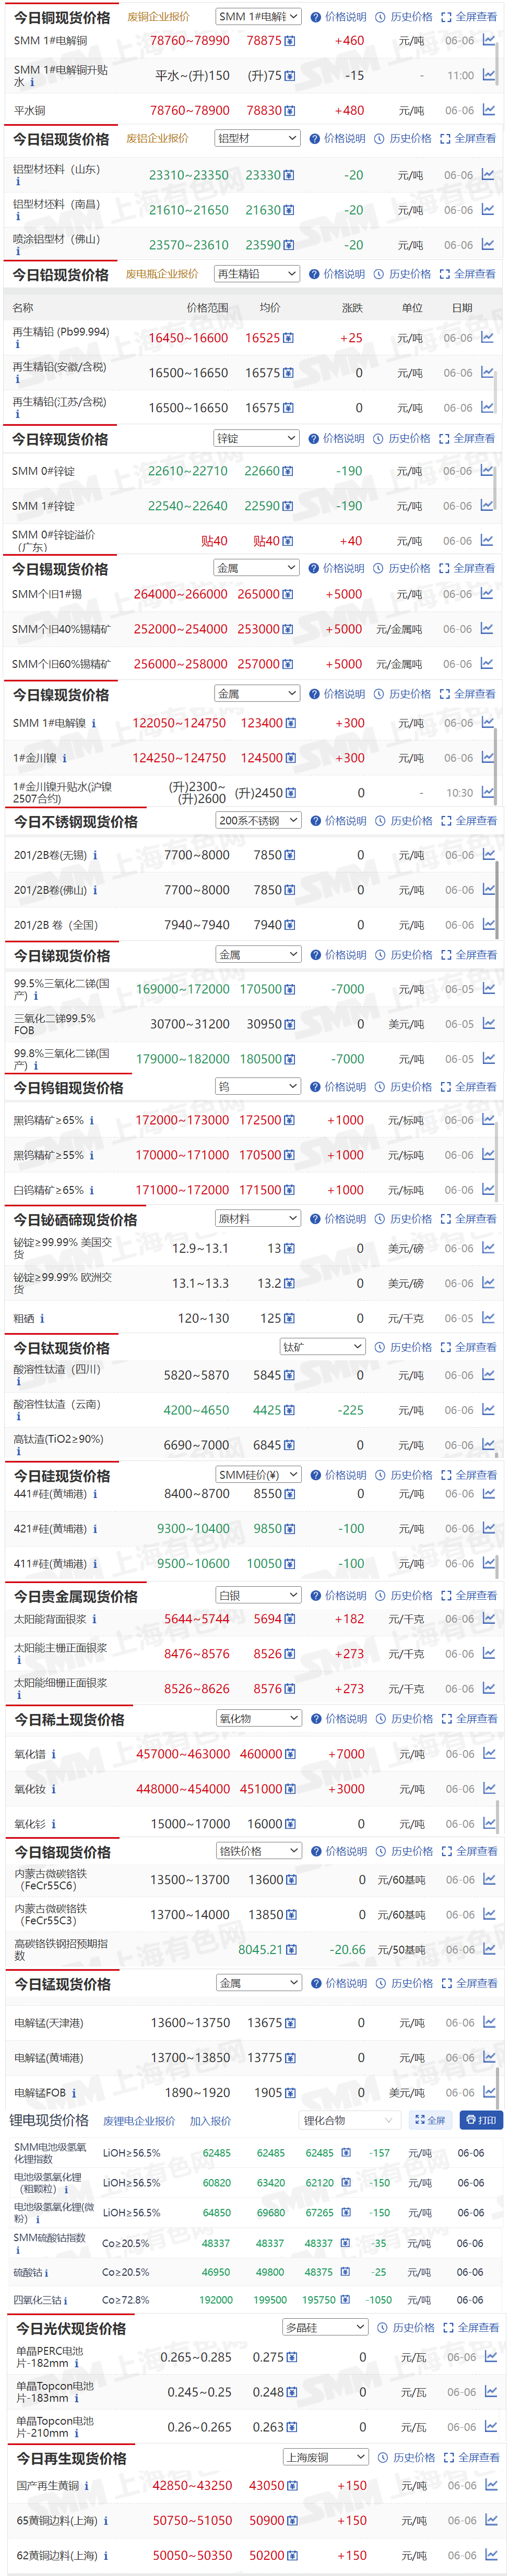Click info icon next to 电解锰FOB
This screenshot has height=2576, width=509.
click(74, 2092)
